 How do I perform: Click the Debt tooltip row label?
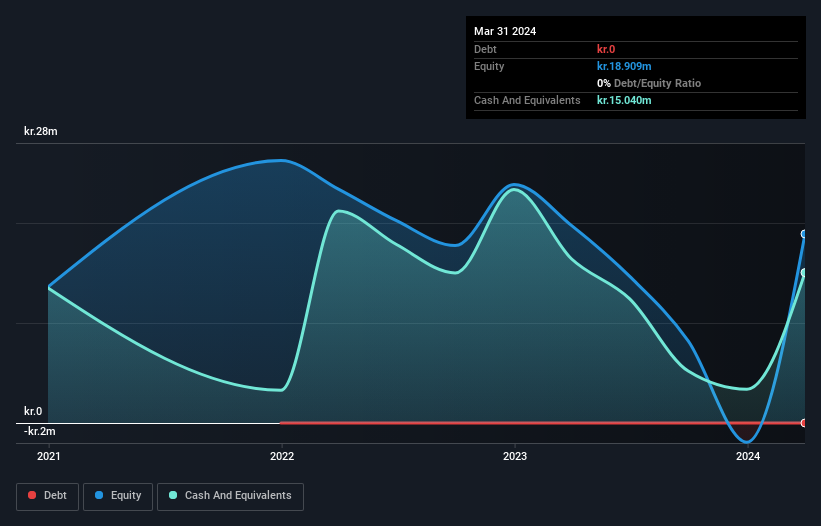(485, 49)
